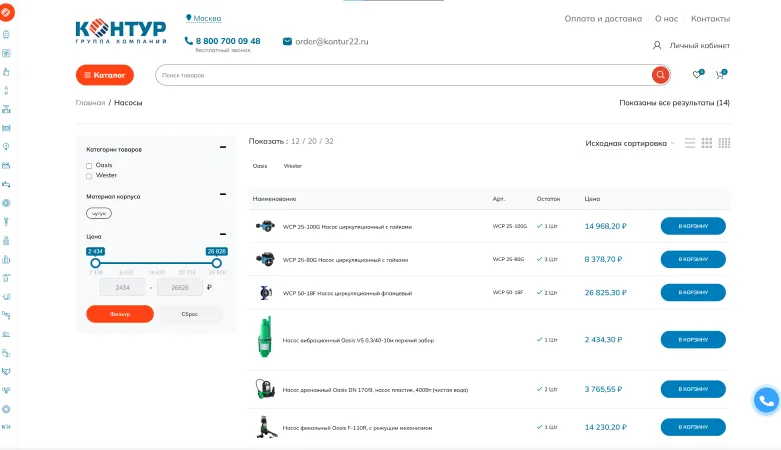Viewport: 781px width, 450px height.
Task: Open Личный кабинет account link
Action: coord(699,45)
